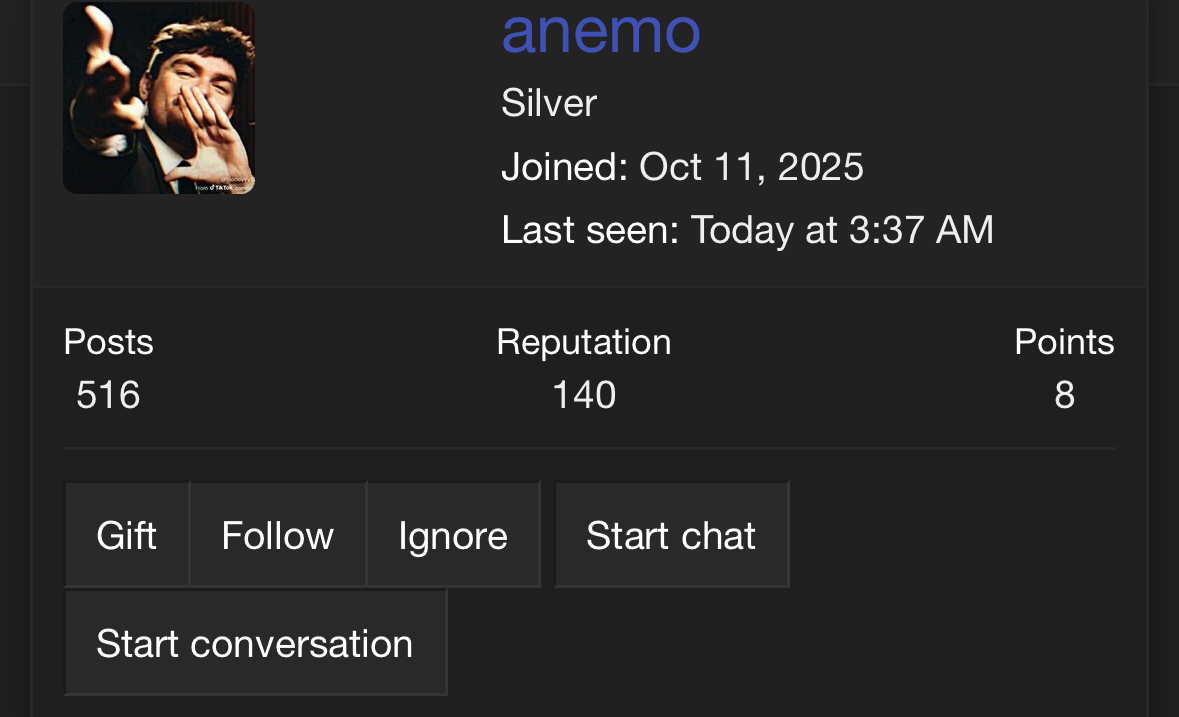
Task: Click the Start conversation button
Action: [256, 643]
